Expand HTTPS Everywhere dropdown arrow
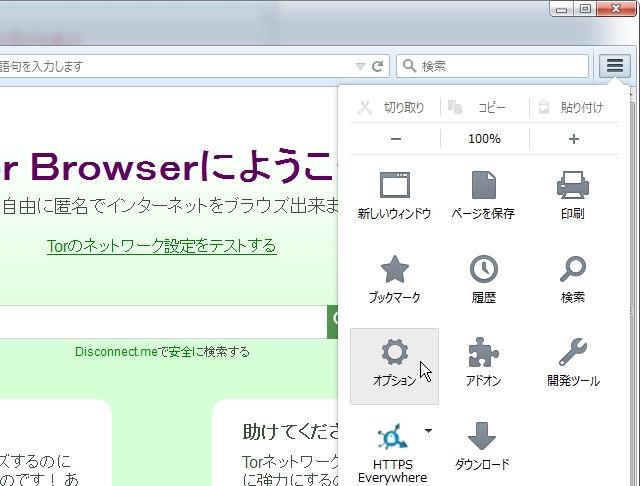This screenshot has height=486, width=640. point(428,431)
